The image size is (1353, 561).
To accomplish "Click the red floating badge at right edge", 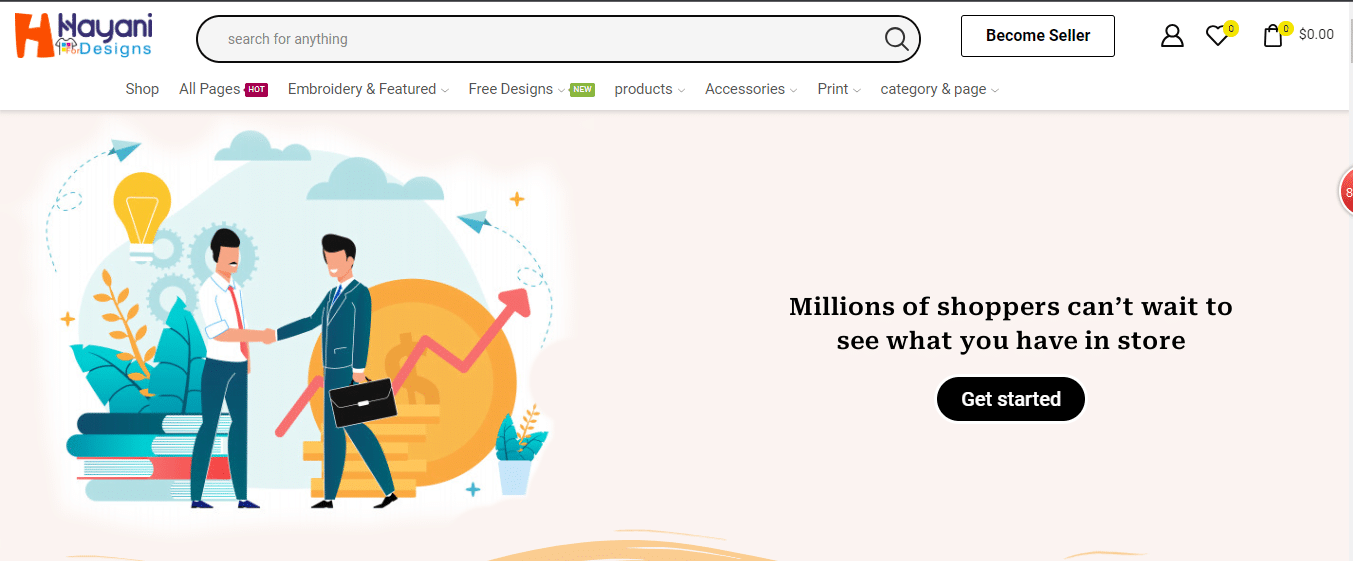I will click(x=1346, y=191).
